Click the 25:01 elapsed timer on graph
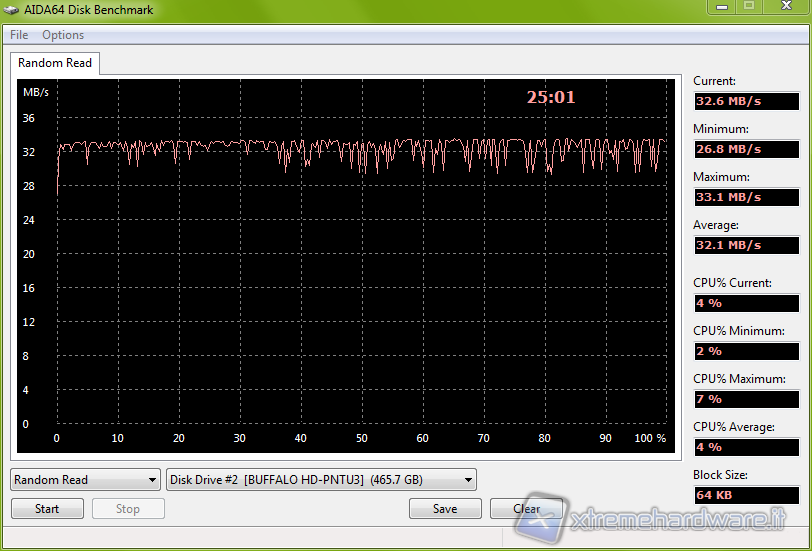Screen dimensions: 812x551 551,97
